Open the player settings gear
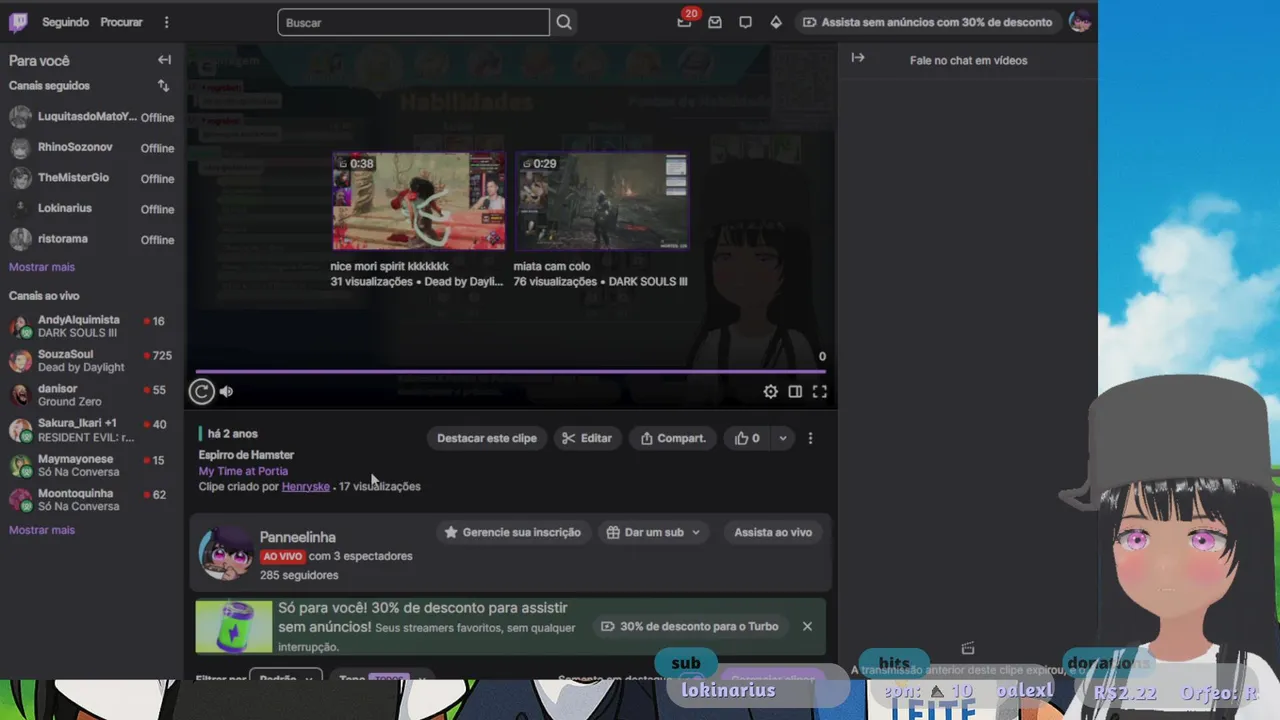Image resolution: width=1280 pixels, height=720 pixels. point(771,392)
